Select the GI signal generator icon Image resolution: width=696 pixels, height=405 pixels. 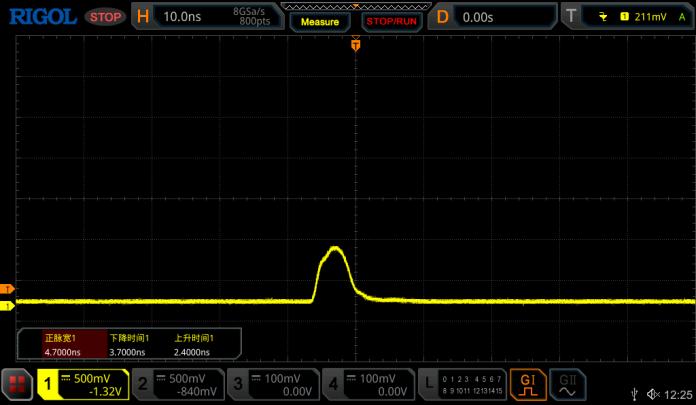[527, 384]
